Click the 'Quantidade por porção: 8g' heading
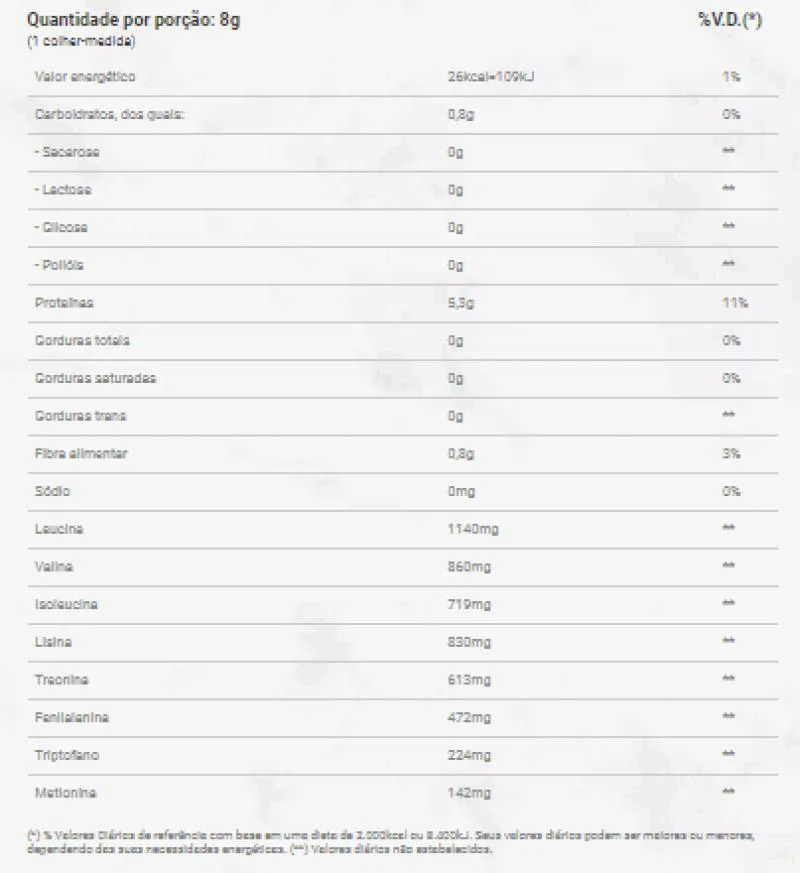This screenshot has width=800, height=873. (x=134, y=20)
